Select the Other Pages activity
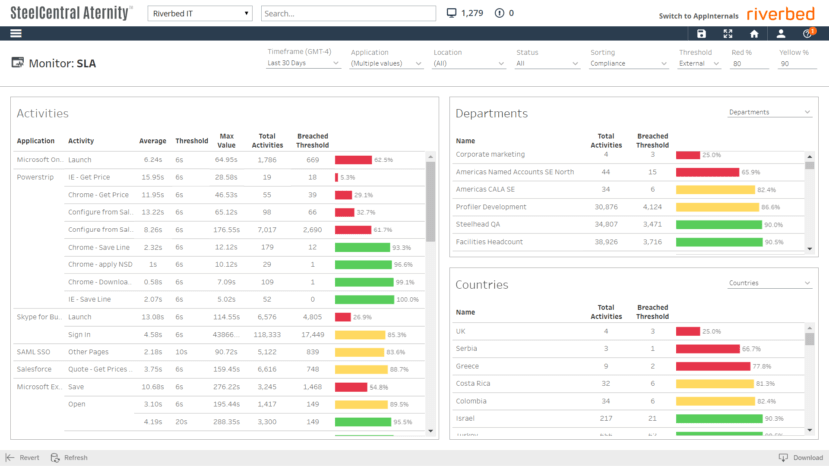This screenshot has height=466, width=829. [x=88, y=352]
